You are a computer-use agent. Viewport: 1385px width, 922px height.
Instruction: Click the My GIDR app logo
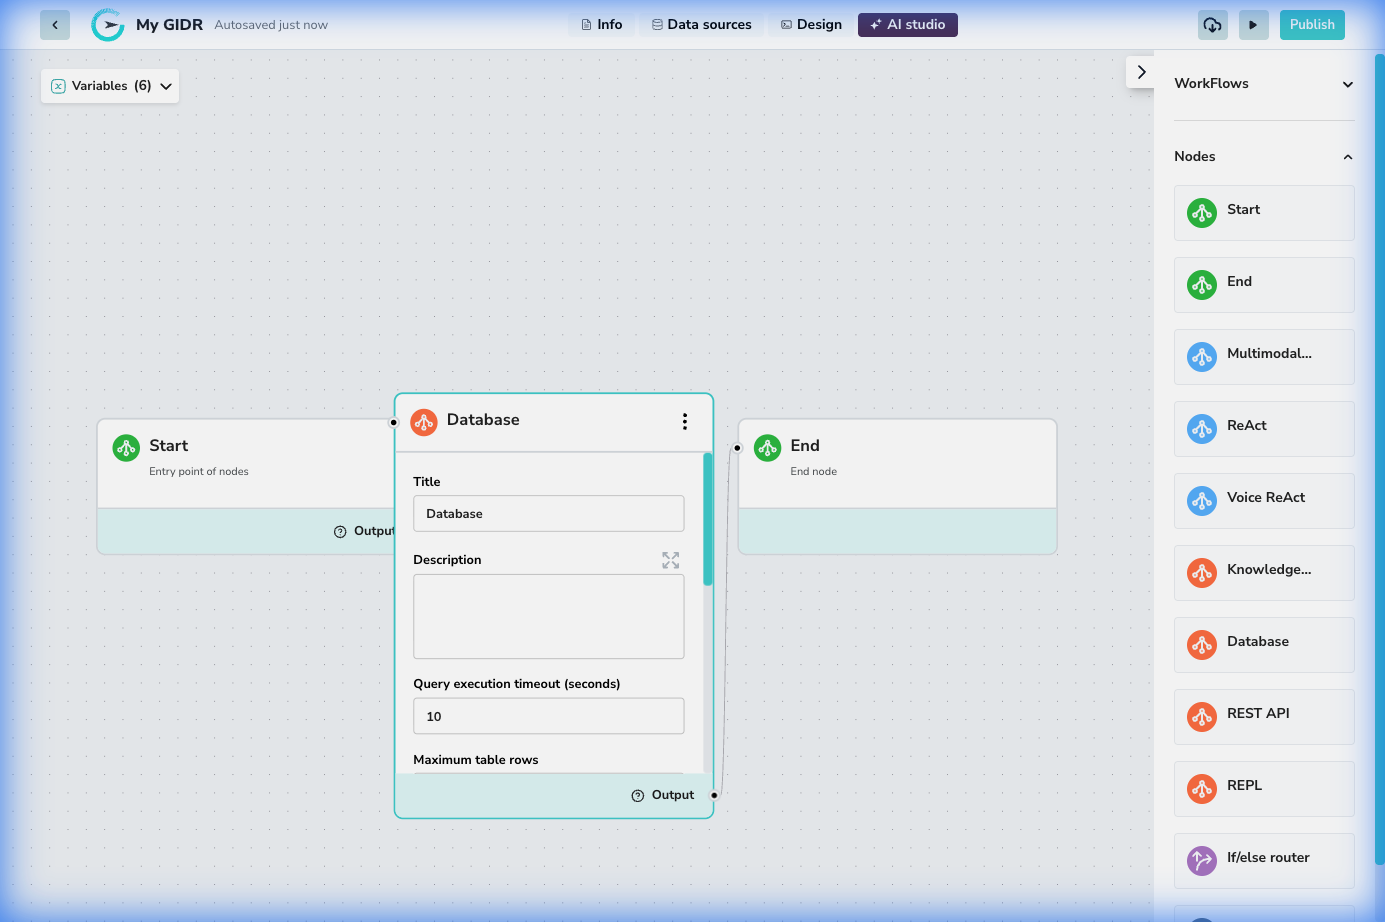pos(108,25)
